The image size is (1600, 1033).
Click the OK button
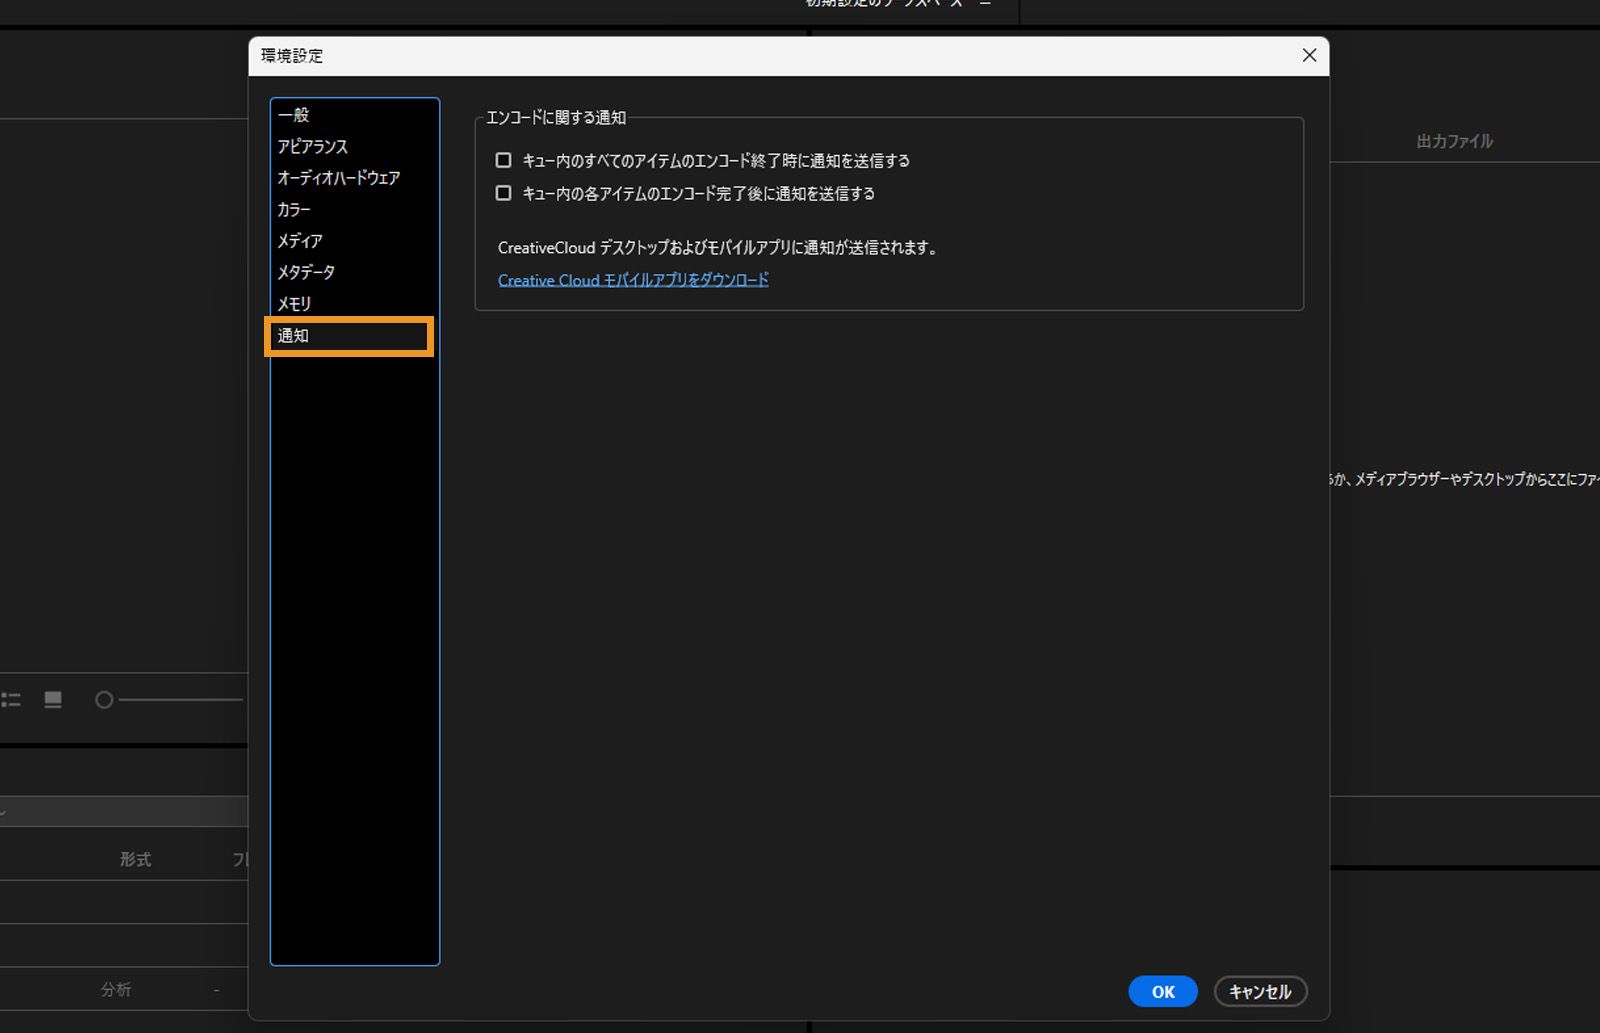(x=1163, y=991)
